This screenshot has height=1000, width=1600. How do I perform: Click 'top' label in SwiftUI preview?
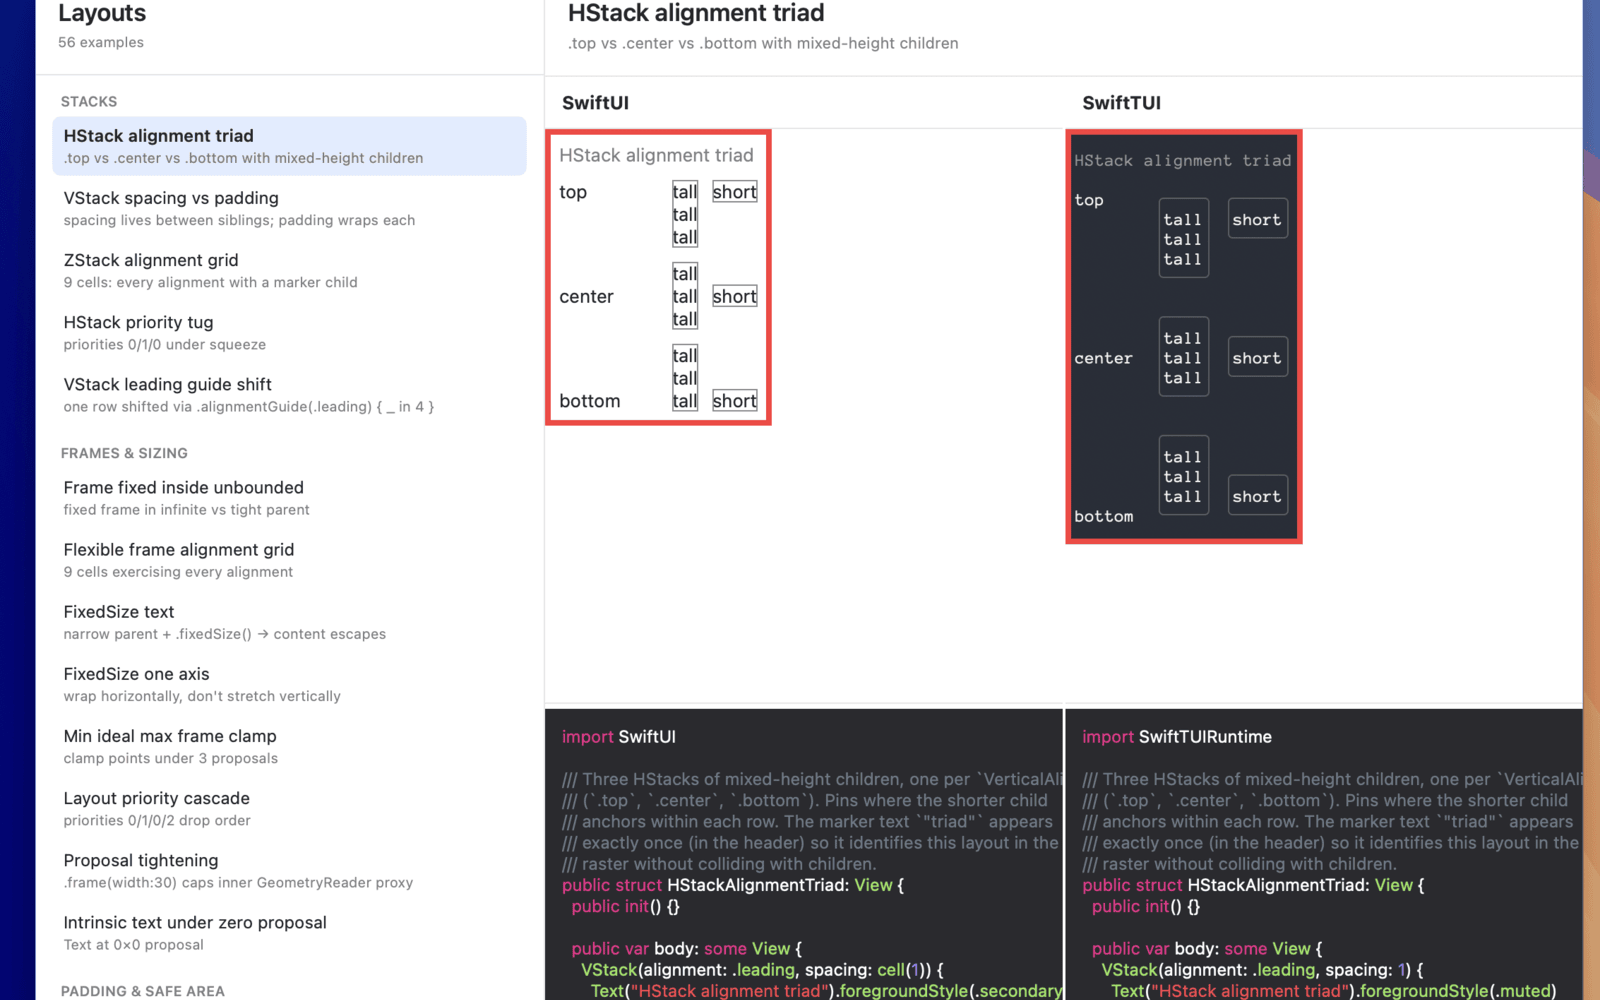(x=573, y=192)
